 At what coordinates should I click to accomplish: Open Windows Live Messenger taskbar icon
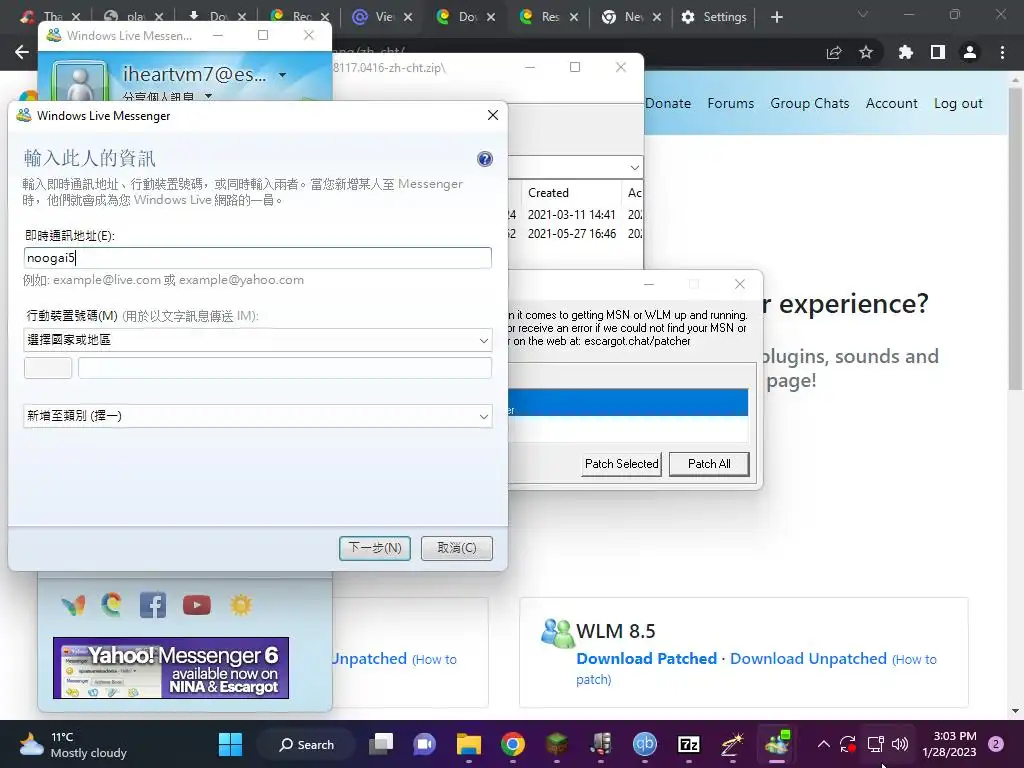coord(777,744)
